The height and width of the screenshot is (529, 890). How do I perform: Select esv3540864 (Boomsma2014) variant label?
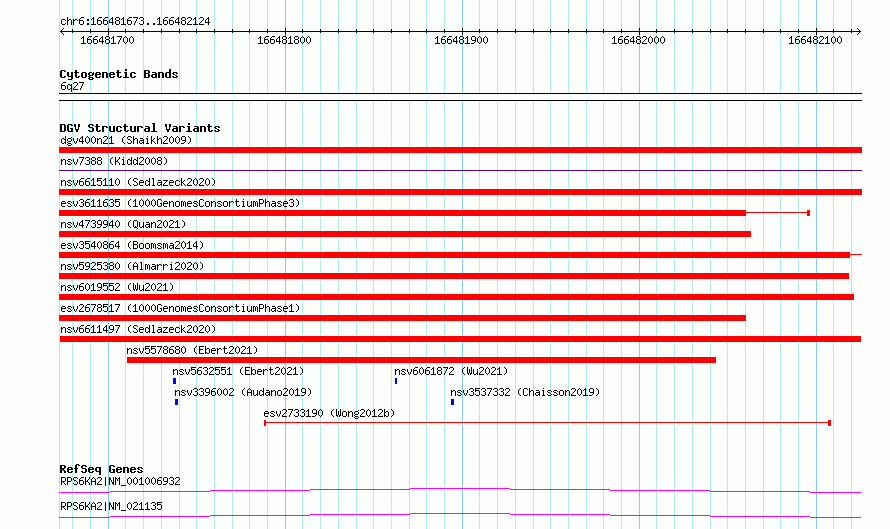point(132,245)
